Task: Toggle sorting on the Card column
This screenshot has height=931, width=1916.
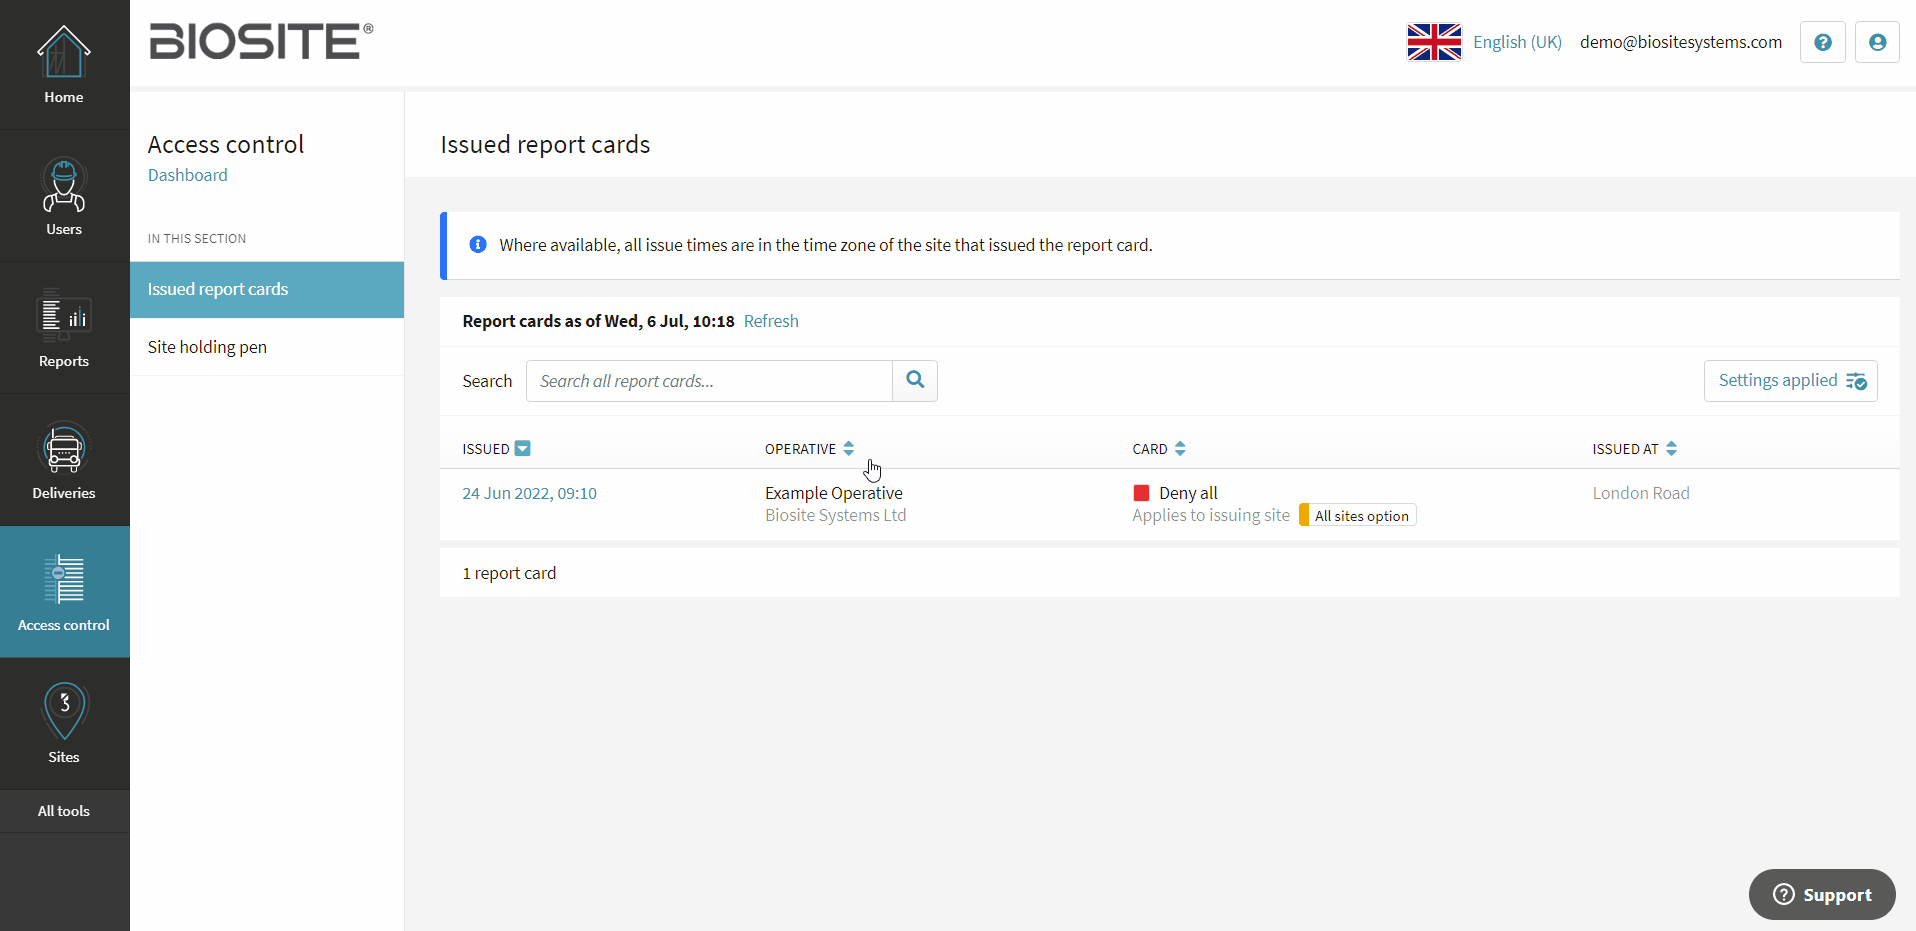Action: click(1179, 448)
